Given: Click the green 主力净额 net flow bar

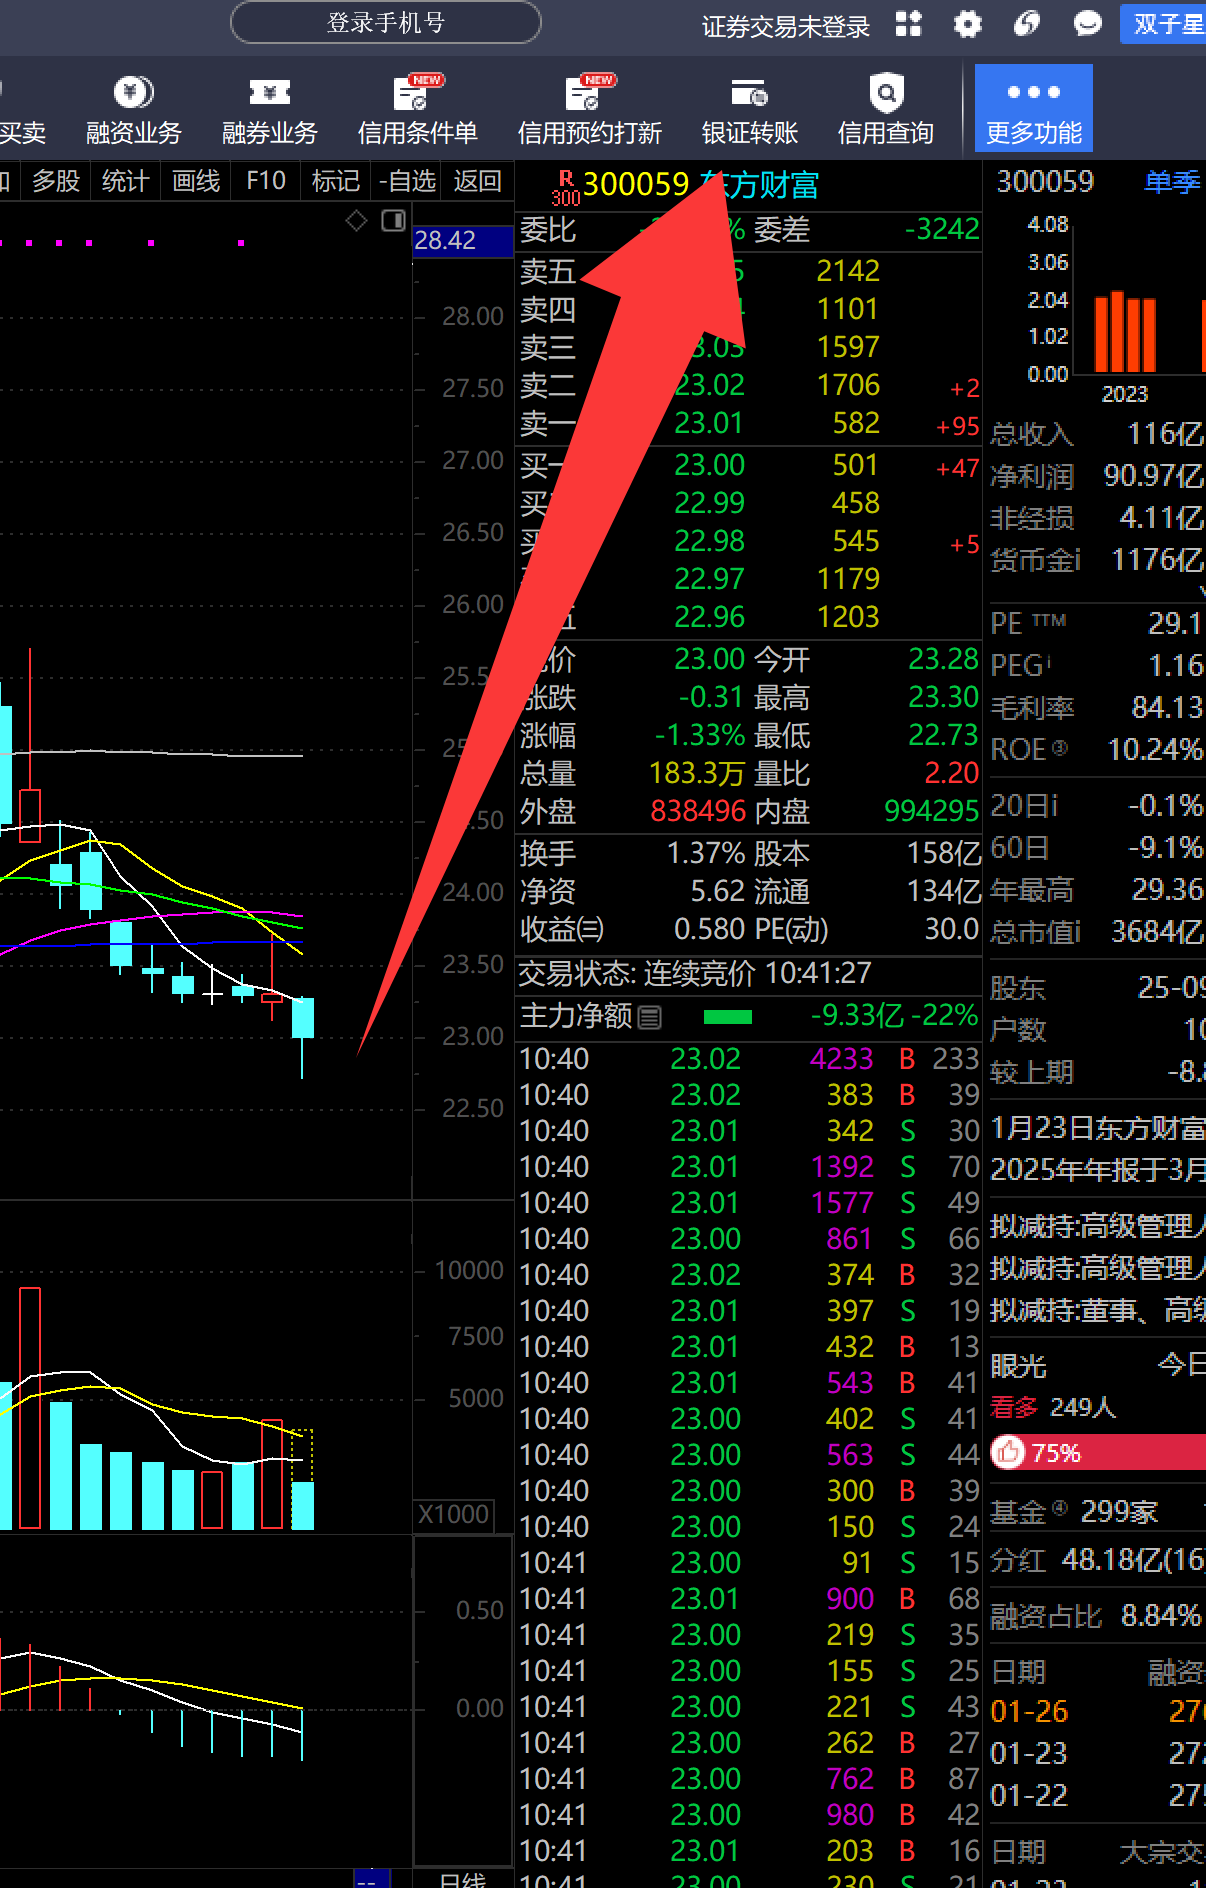Looking at the screenshot, I should tap(728, 1018).
